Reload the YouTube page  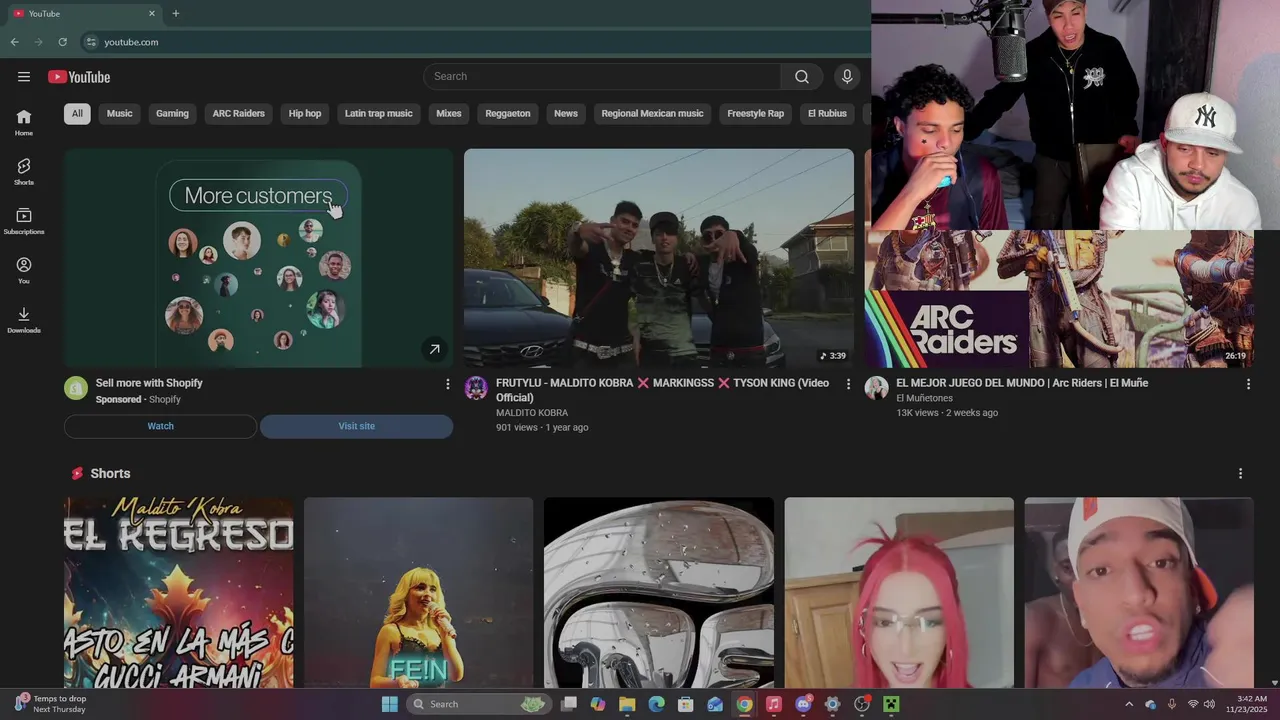(62, 42)
